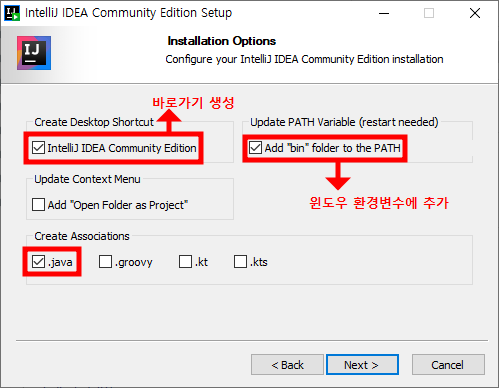Uncheck IntelliJ IDEA Community Edition desktop shortcut
This screenshot has width=499, height=388.
pyautogui.click(x=38, y=148)
